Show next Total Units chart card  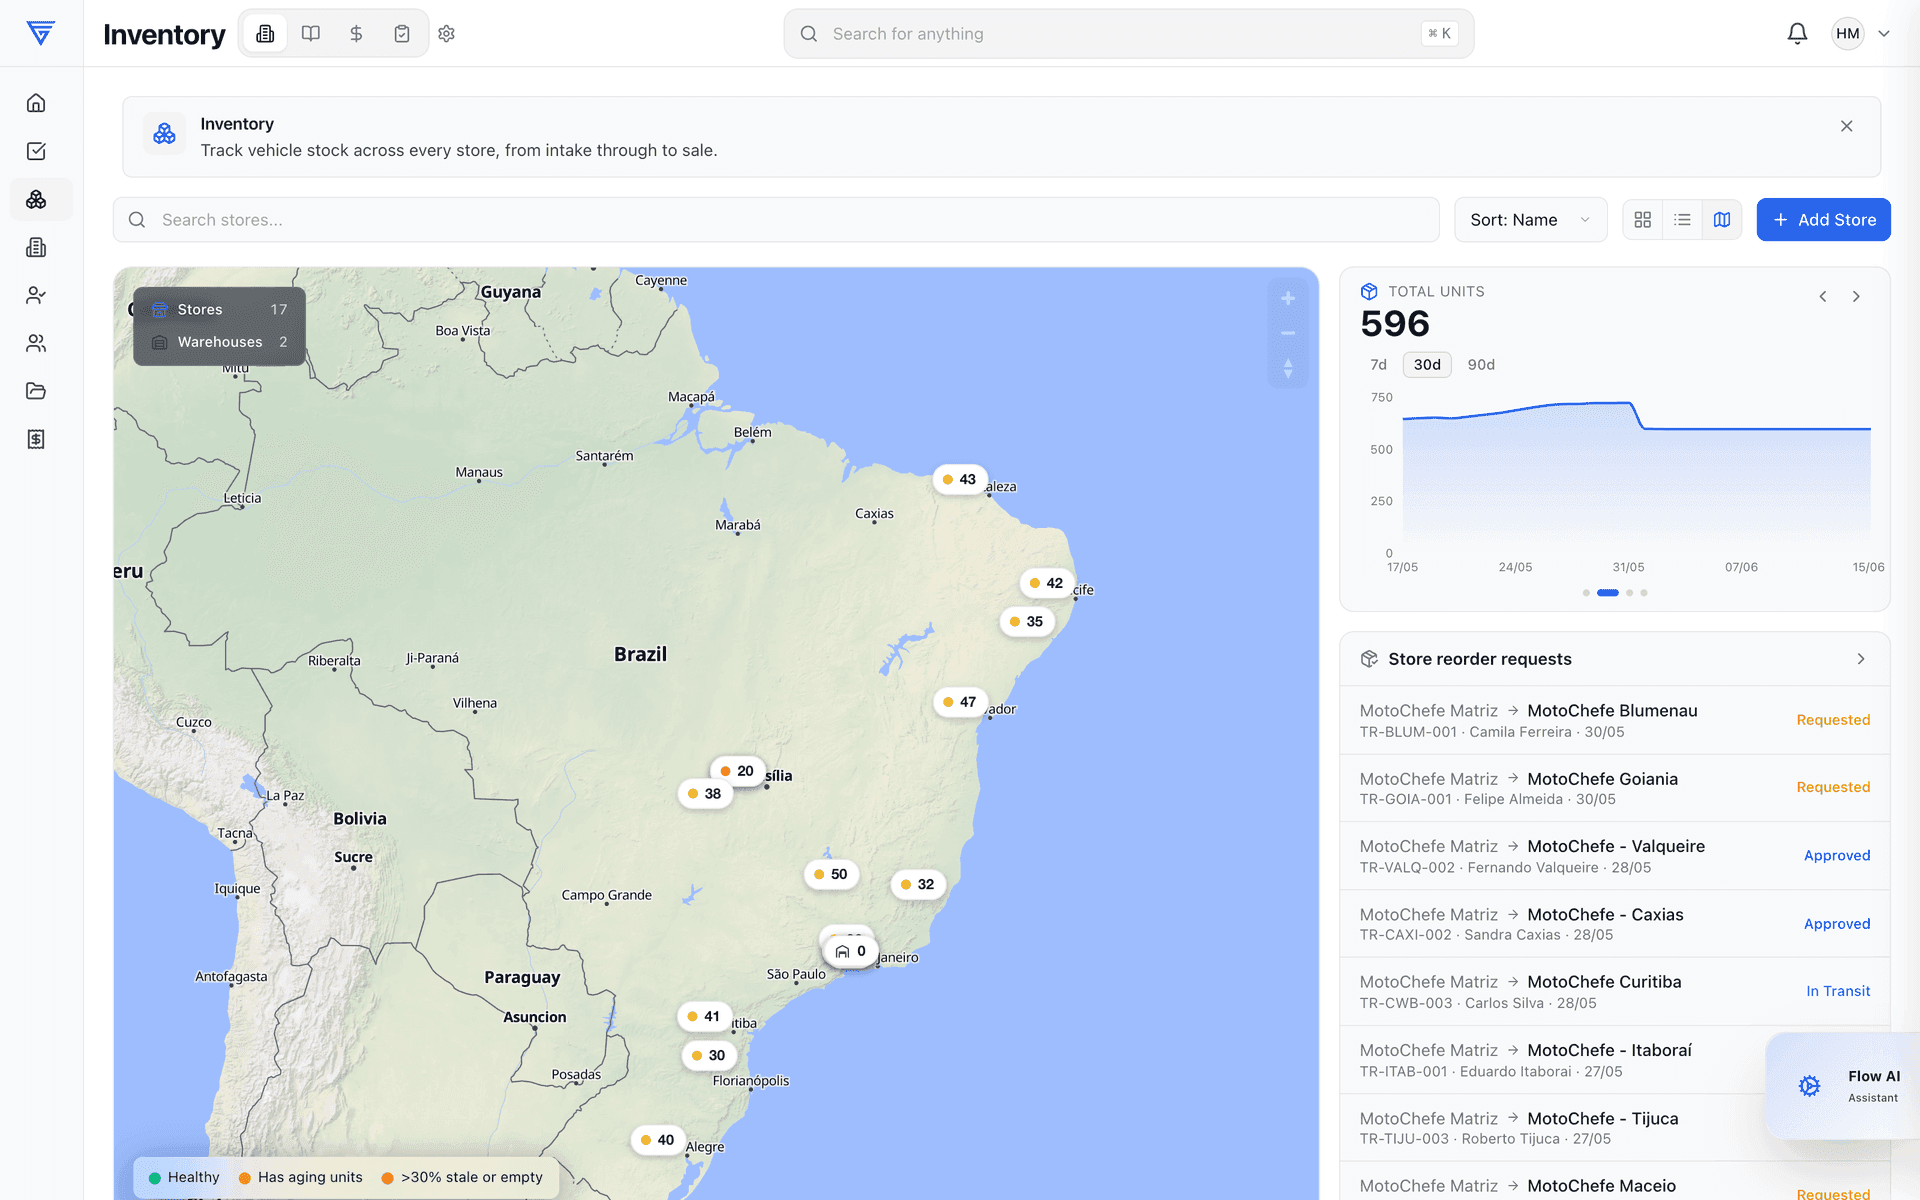click(1856, 297)
